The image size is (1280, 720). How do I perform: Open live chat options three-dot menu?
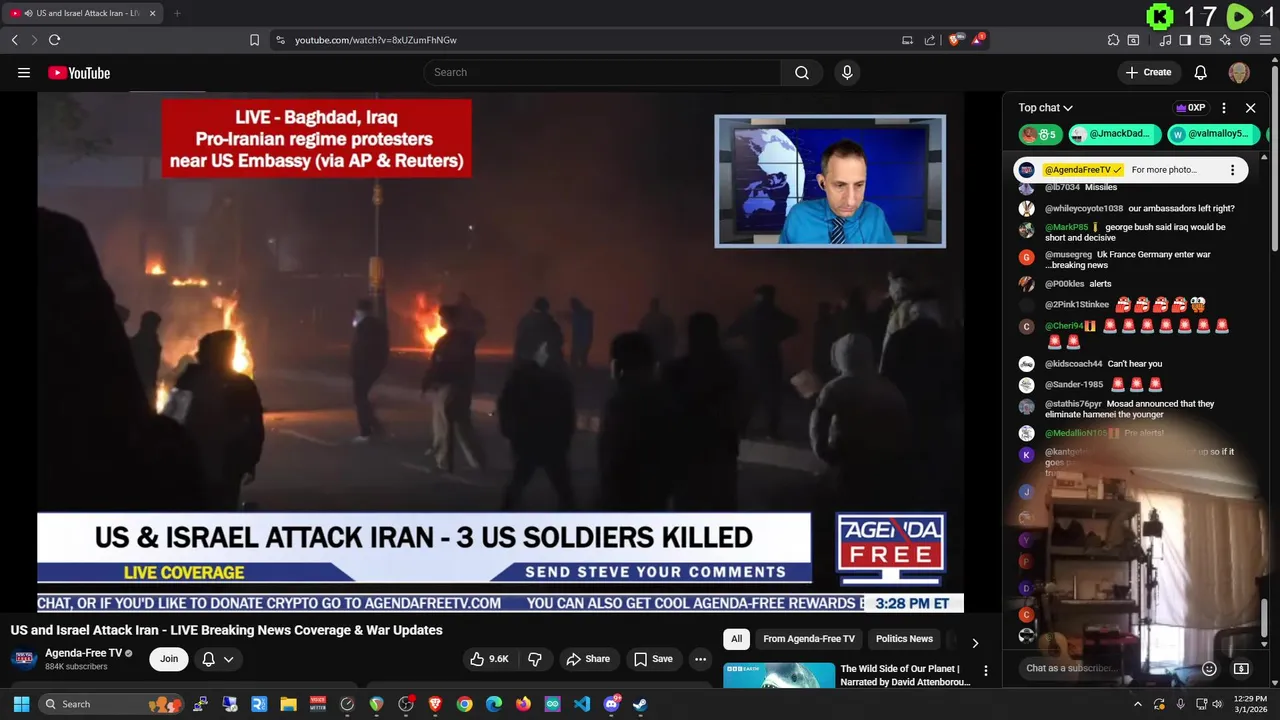pyautogui.click(x=1223, y=108)
